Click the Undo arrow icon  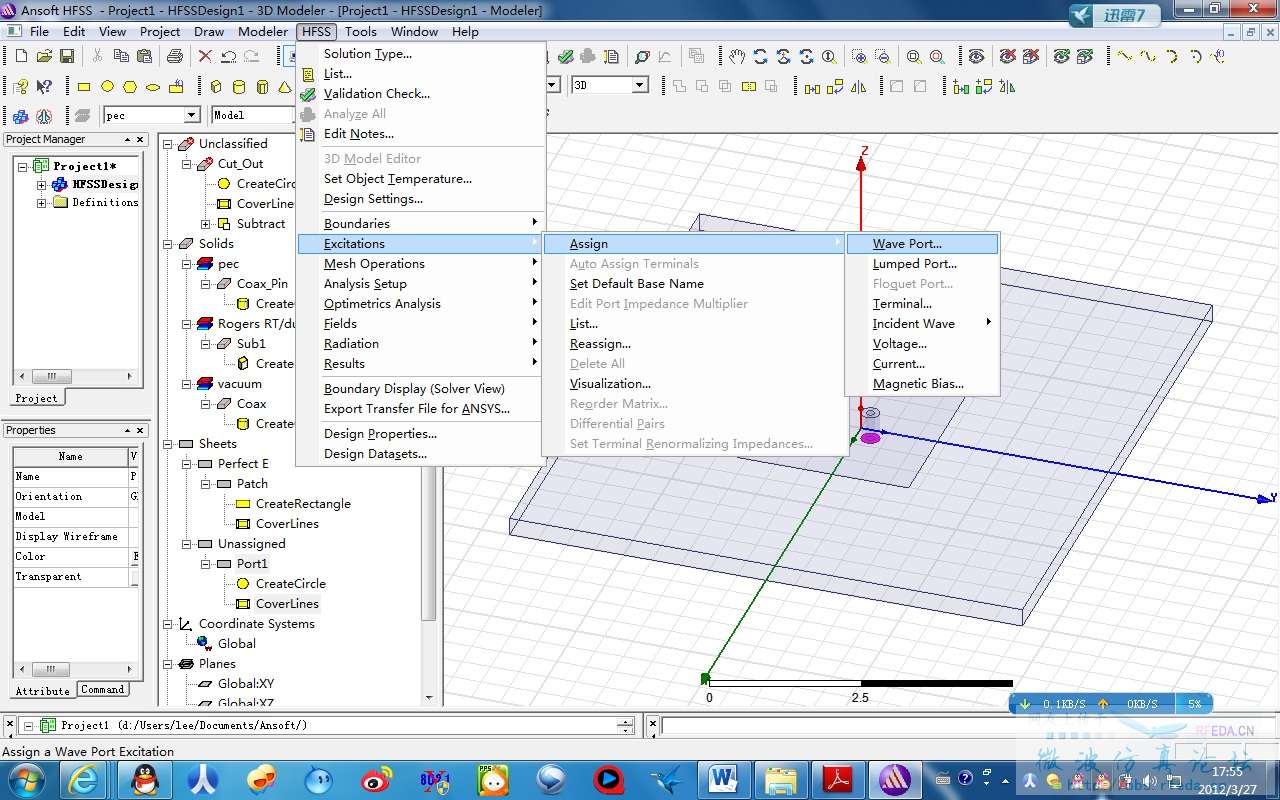228,57
